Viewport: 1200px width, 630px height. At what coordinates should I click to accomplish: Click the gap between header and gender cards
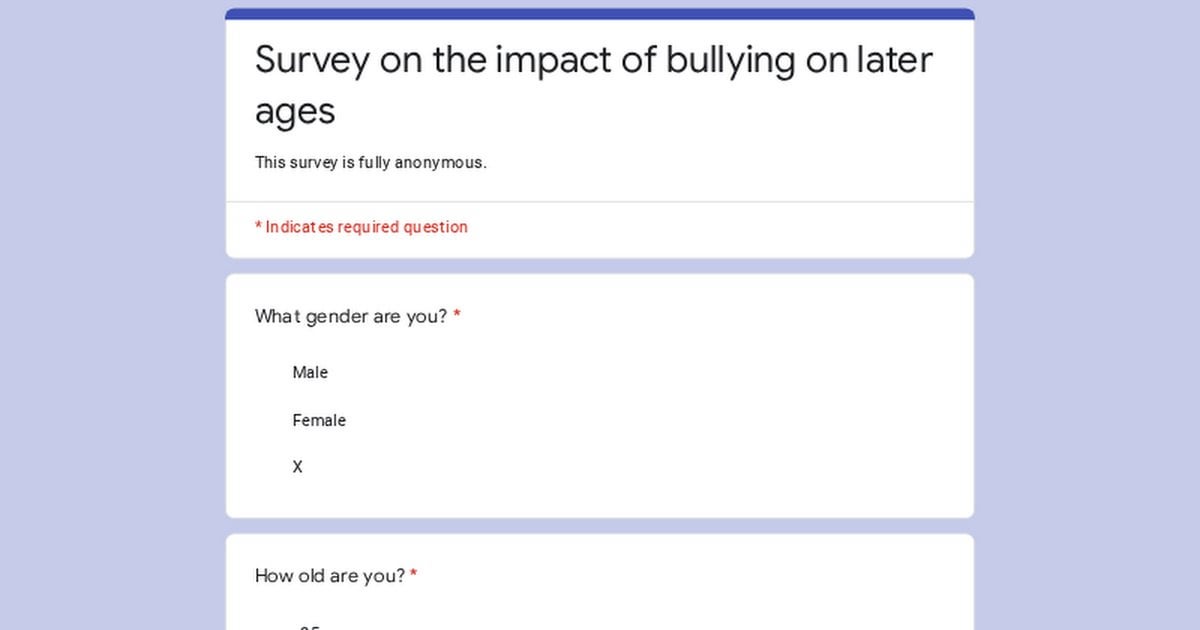(600, 266)
